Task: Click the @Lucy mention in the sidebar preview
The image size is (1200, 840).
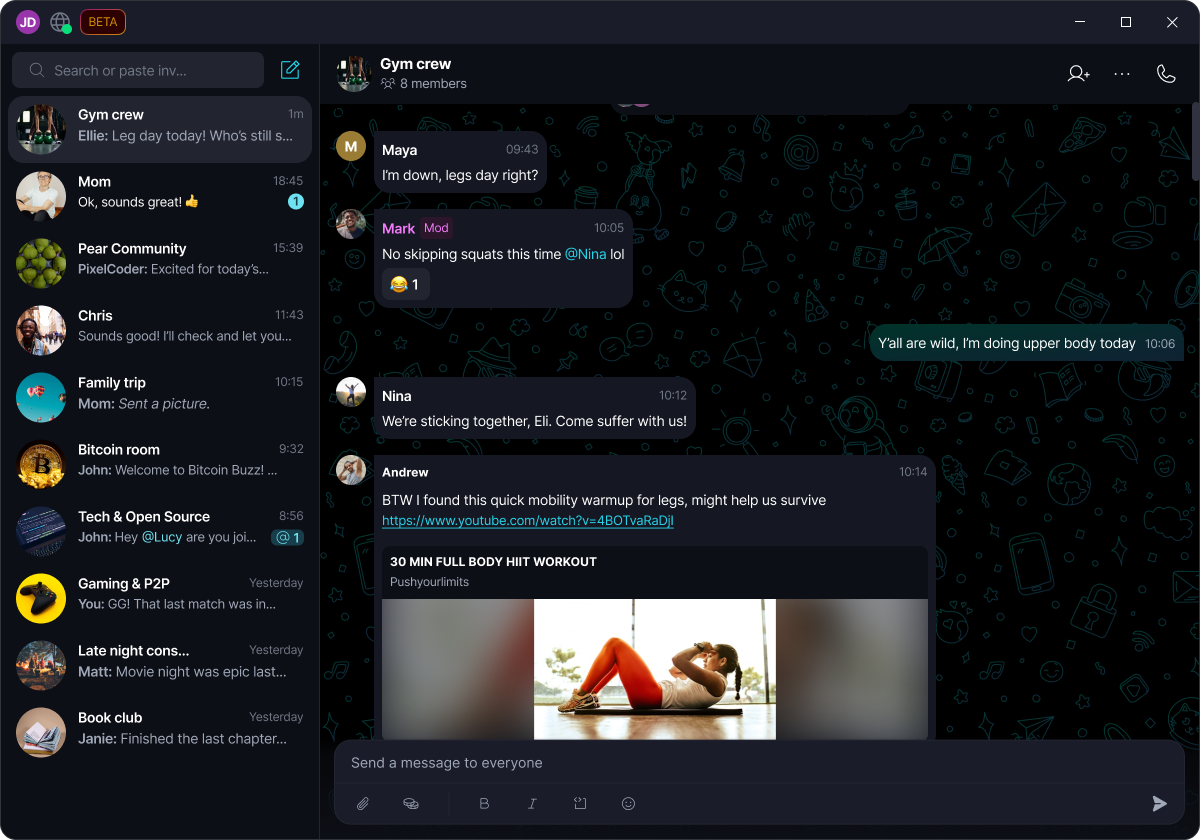Action: [x=161, y=537]
